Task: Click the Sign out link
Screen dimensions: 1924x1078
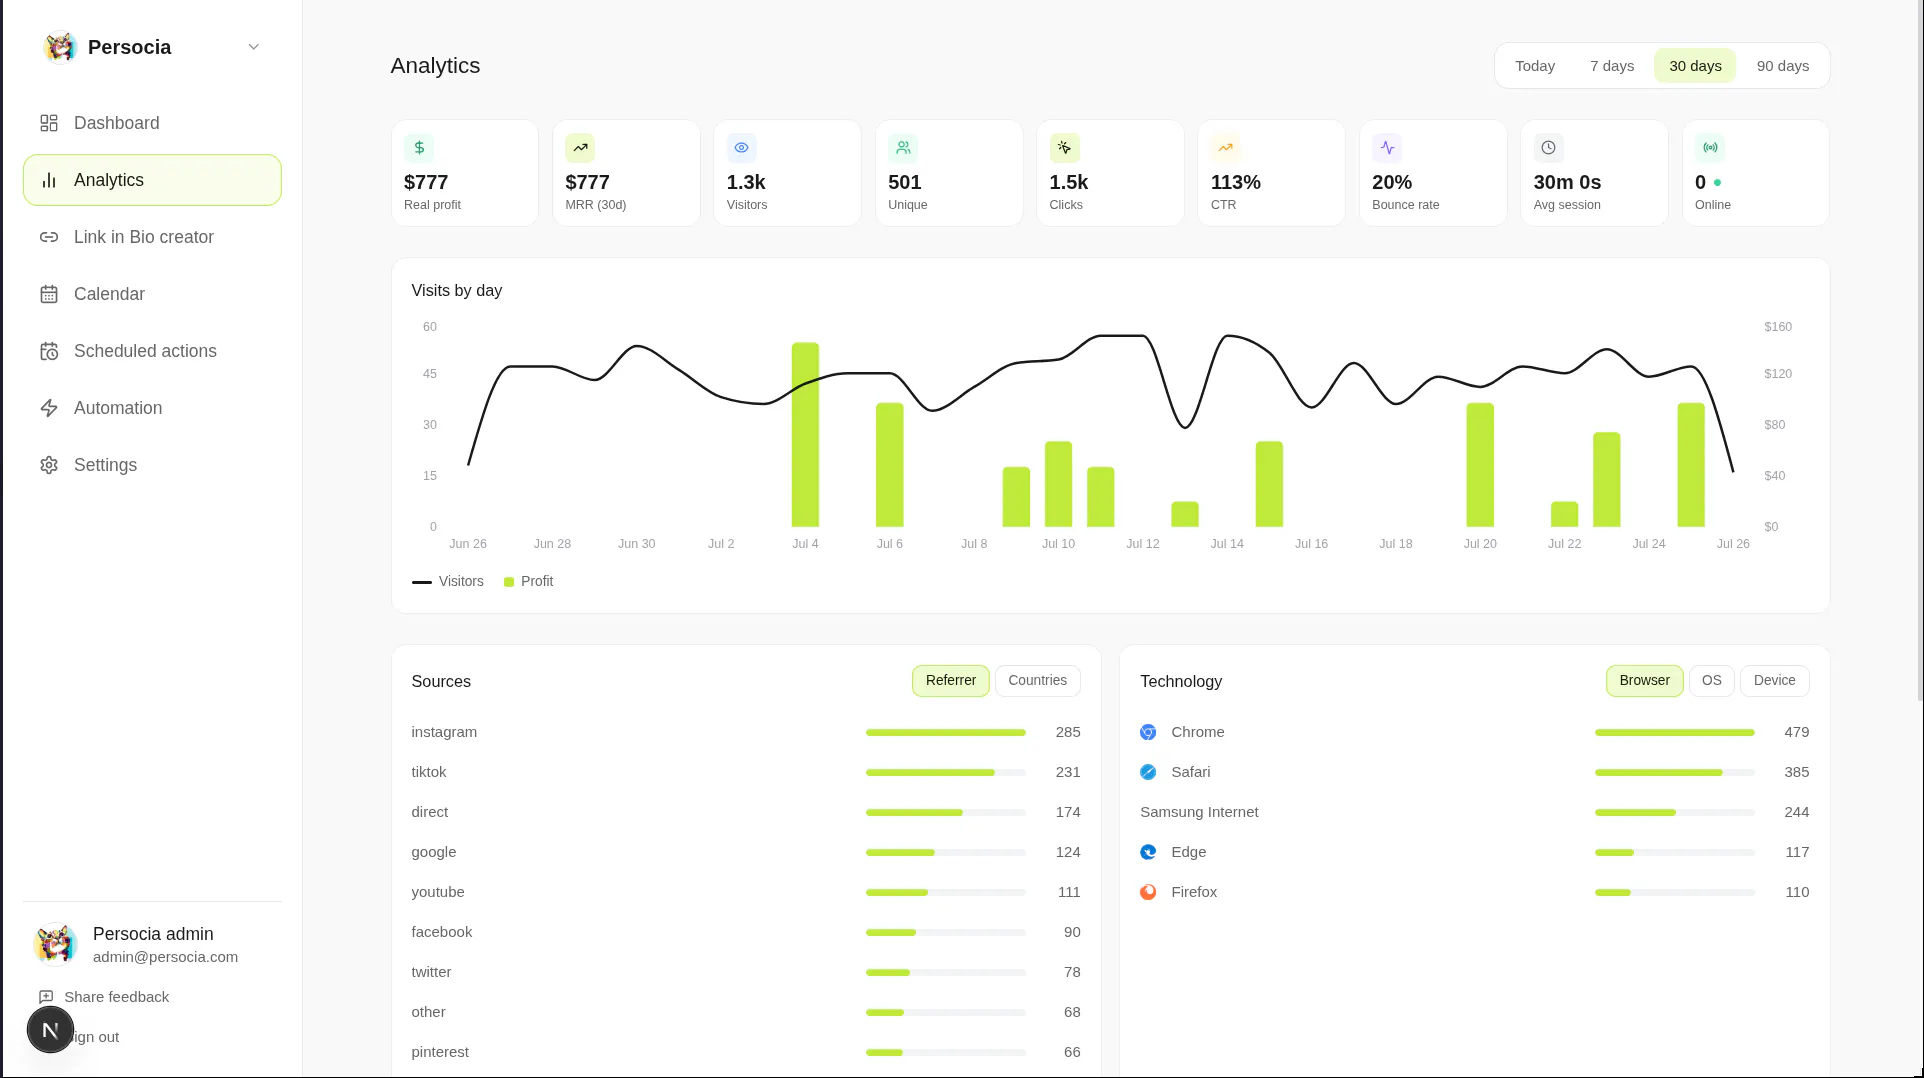Action: (95, 1037)
